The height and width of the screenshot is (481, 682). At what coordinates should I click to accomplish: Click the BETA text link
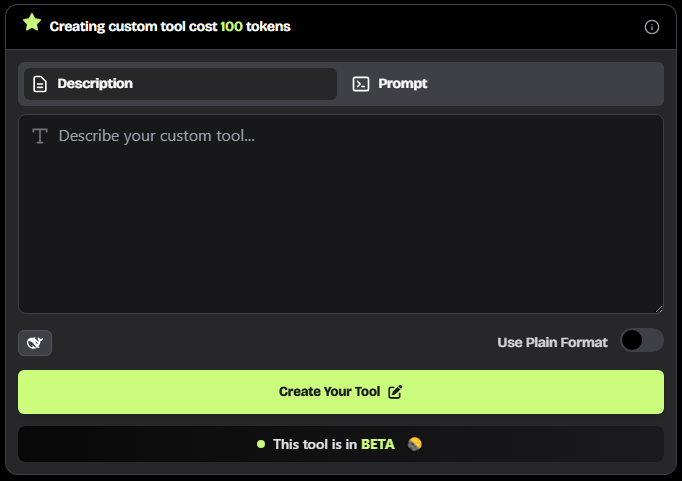(378, 444)
